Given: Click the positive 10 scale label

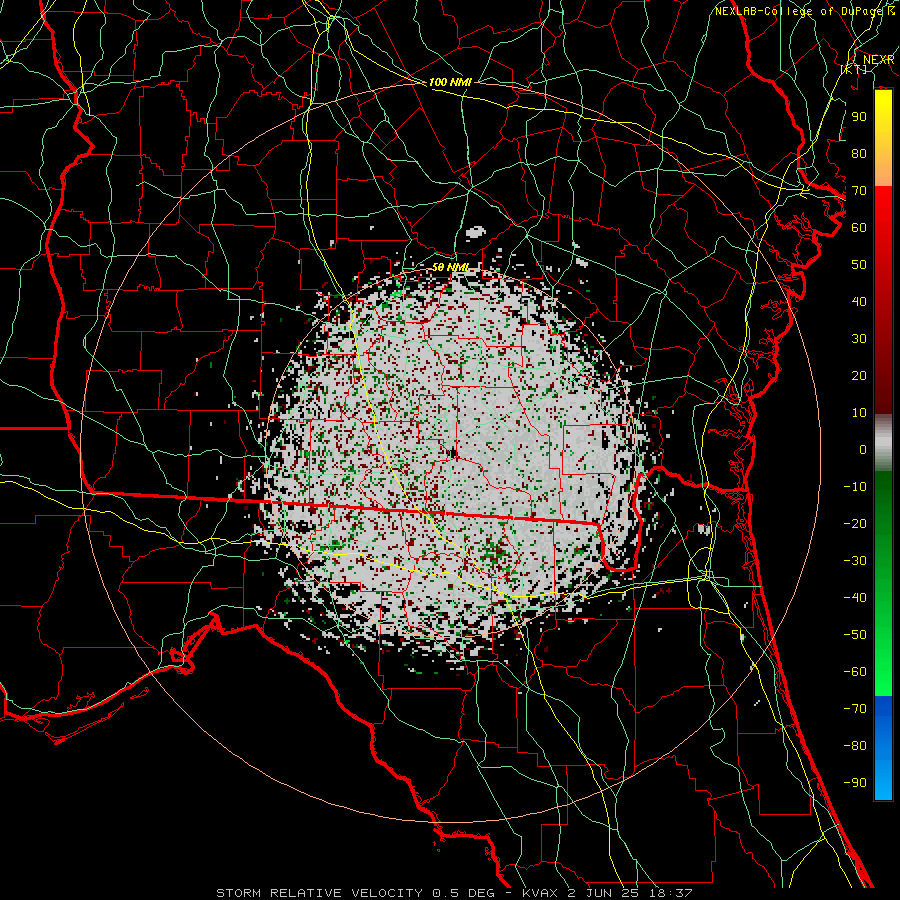Looking at the screenshot, I should point(859,413).
